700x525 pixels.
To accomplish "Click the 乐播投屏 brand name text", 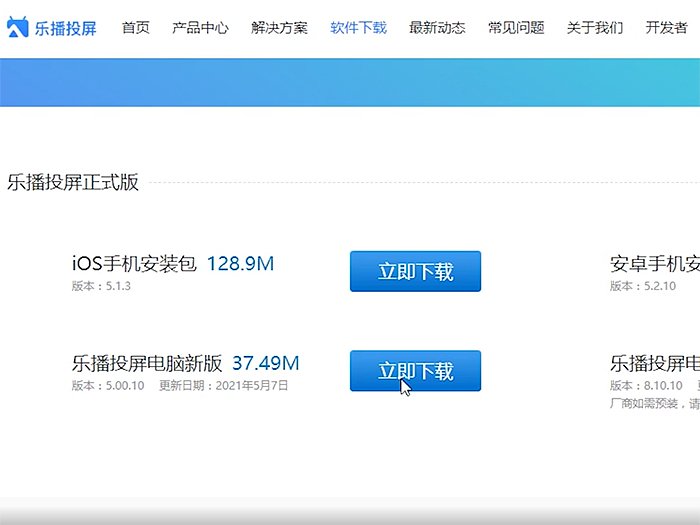I will [x=66, y=28].
